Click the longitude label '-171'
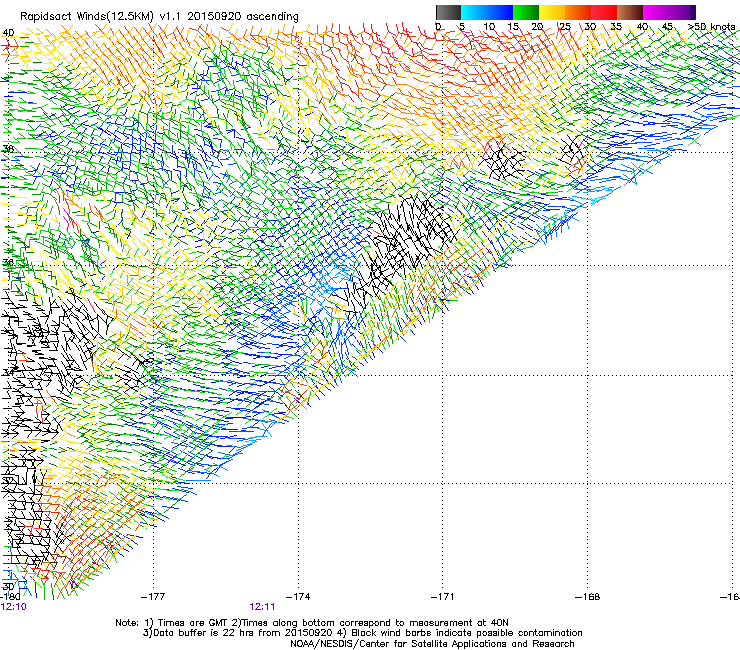This screenshot has height=650, width=740. pyautogui.click(x=442, y=597)
